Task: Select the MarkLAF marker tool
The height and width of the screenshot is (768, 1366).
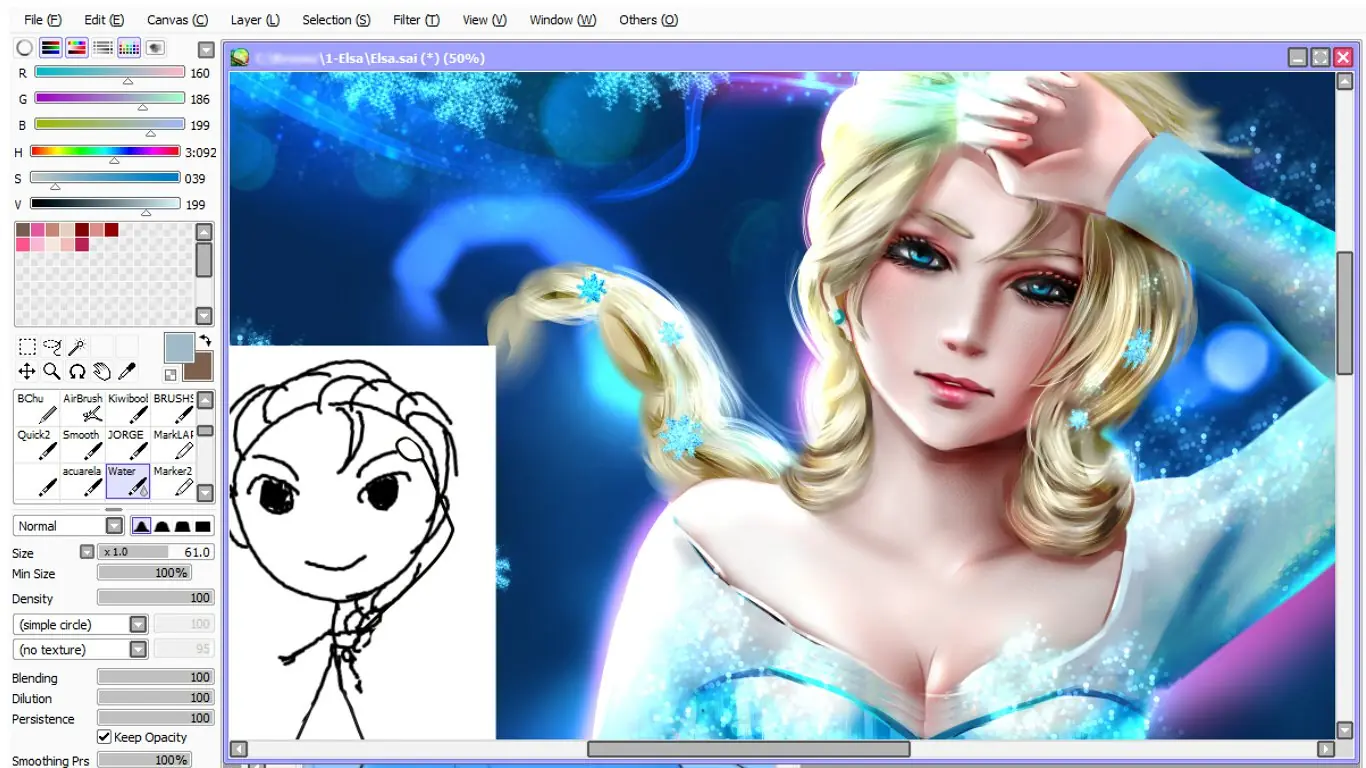Action: click(x=173, y=445)
